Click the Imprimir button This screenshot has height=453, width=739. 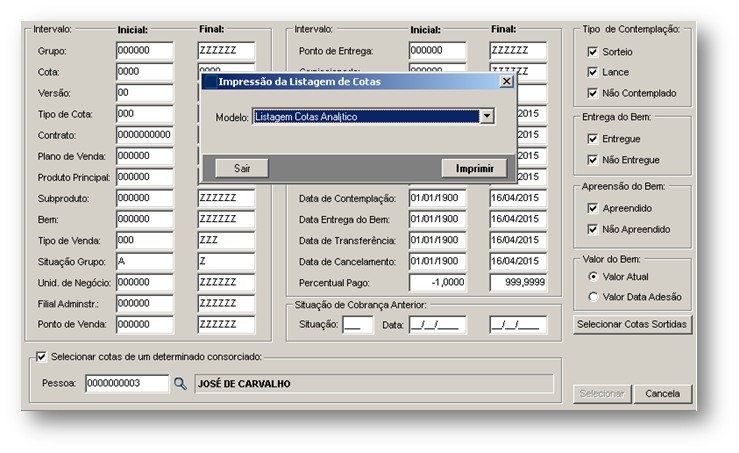pos(474,168)
